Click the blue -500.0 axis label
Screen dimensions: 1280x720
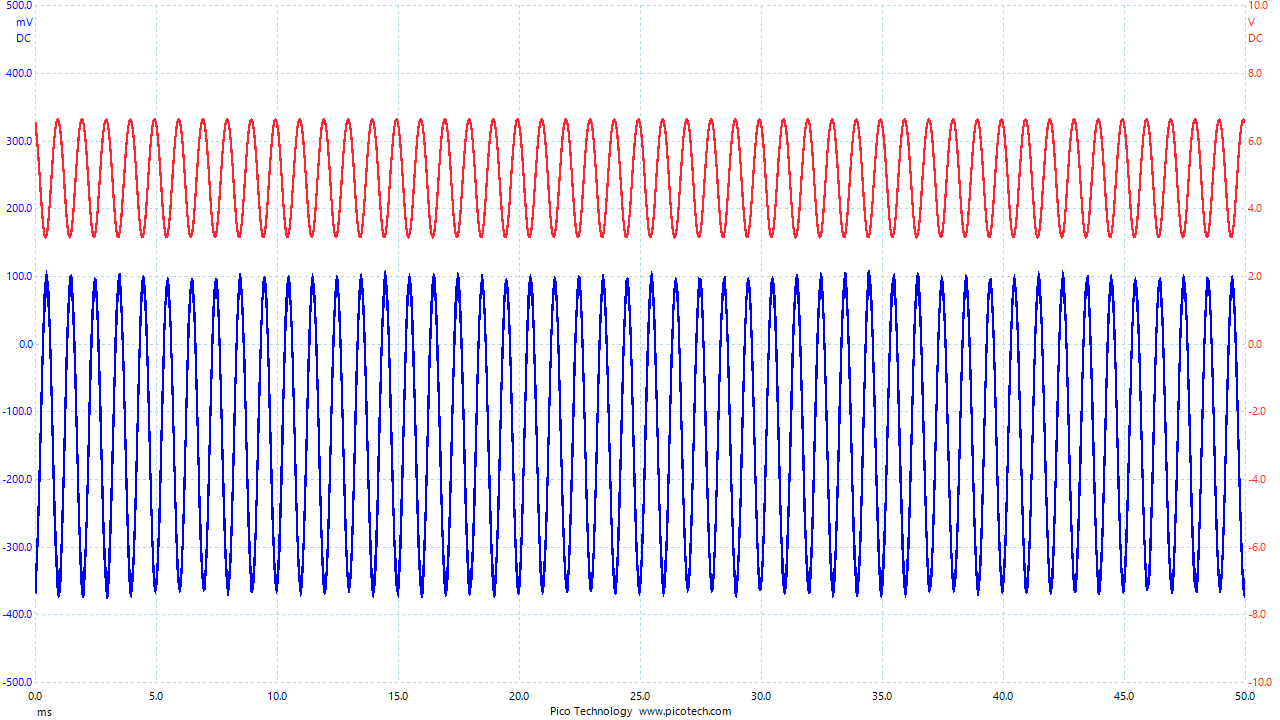(17, 682)
